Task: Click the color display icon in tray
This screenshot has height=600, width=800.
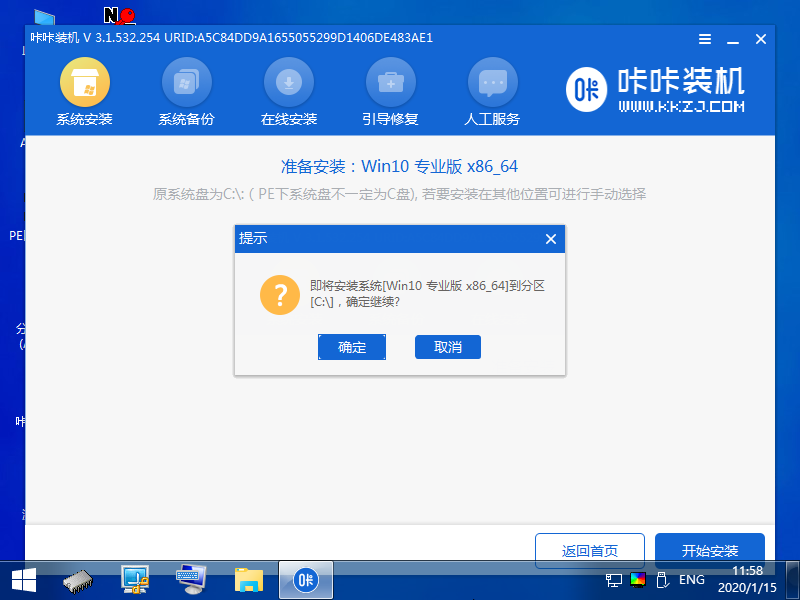Action: 638,579
